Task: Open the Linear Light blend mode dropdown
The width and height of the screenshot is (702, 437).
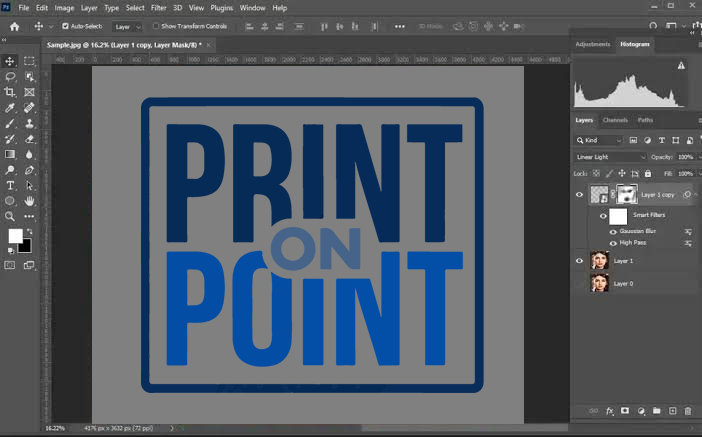Action: click(610, 157)
